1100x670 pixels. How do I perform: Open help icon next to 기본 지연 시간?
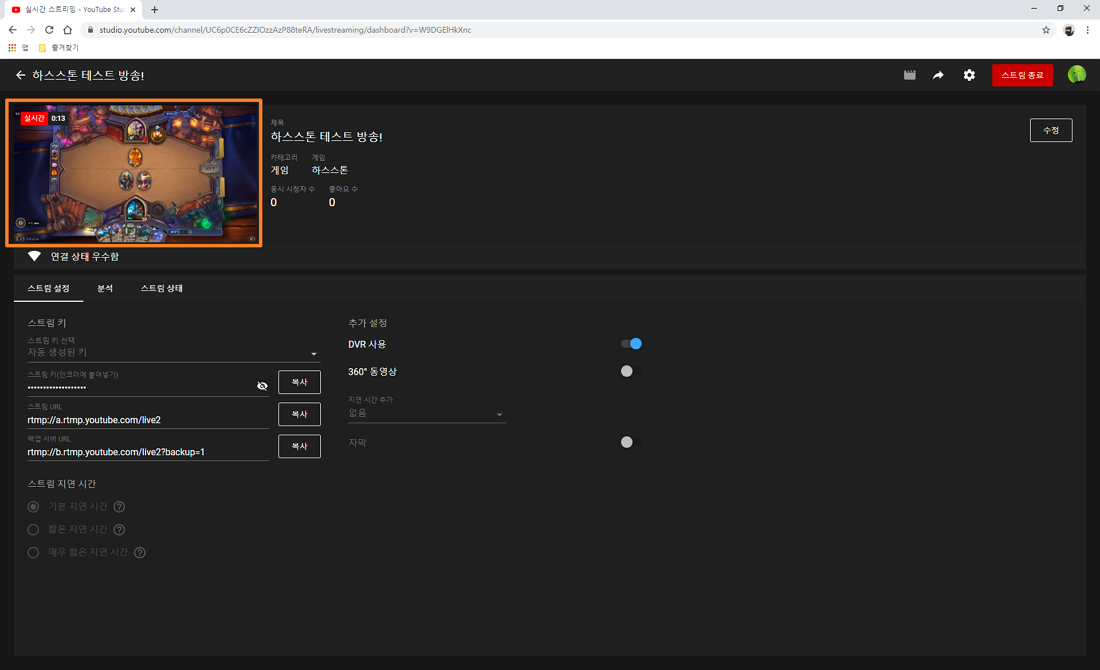(x=119, y=507)
